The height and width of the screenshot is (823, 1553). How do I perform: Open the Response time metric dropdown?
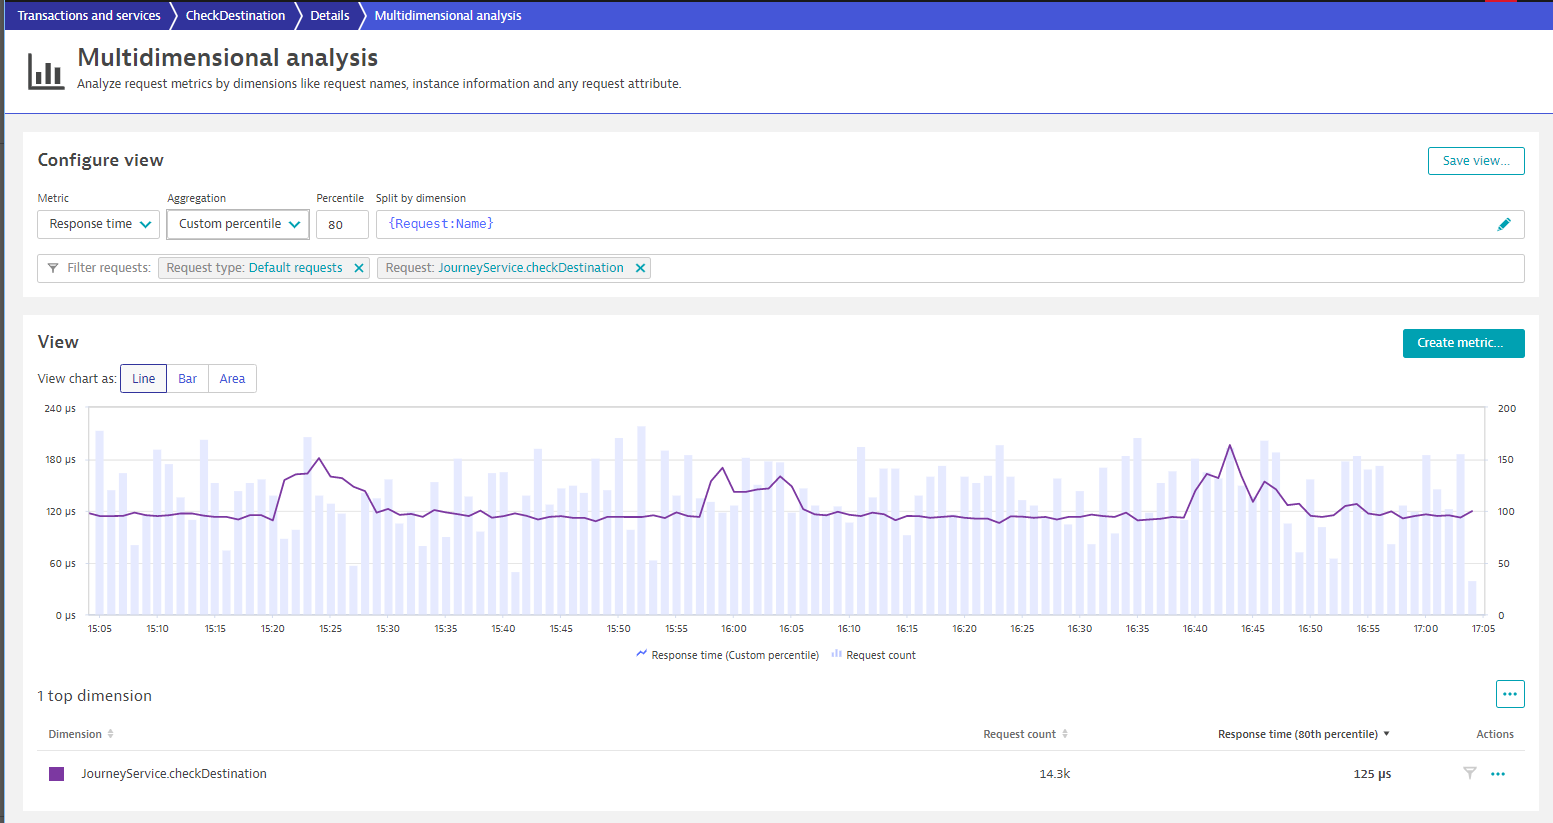click(x=98, y=224)
